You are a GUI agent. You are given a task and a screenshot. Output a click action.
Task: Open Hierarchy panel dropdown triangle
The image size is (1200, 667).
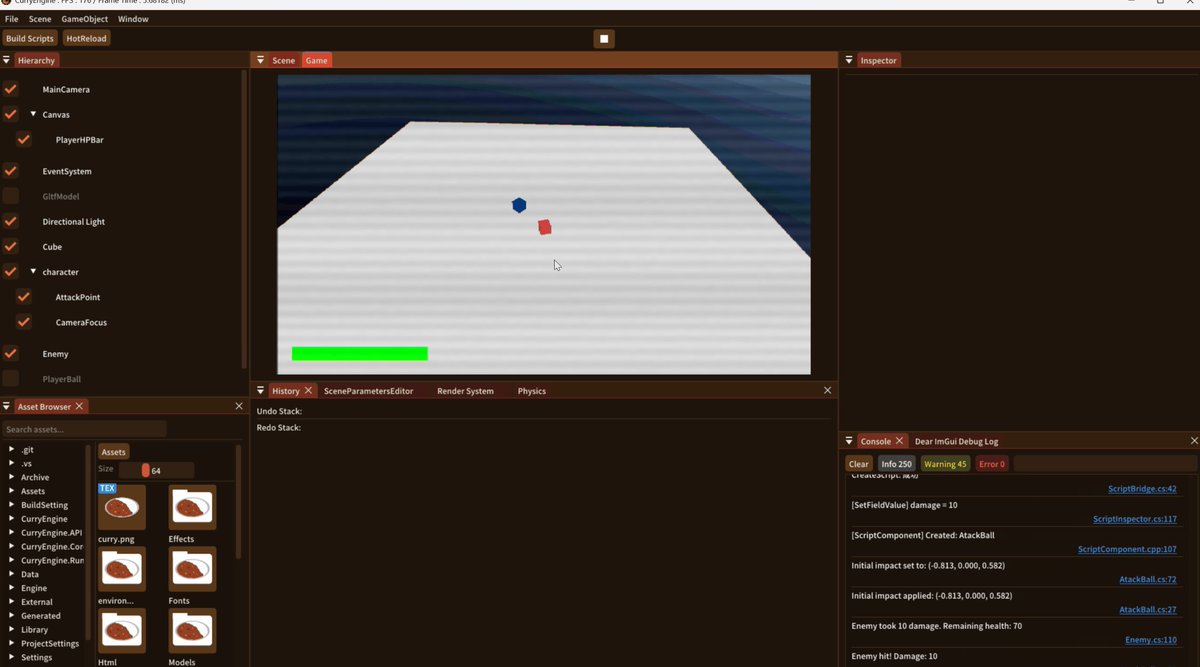coord(6,60)
